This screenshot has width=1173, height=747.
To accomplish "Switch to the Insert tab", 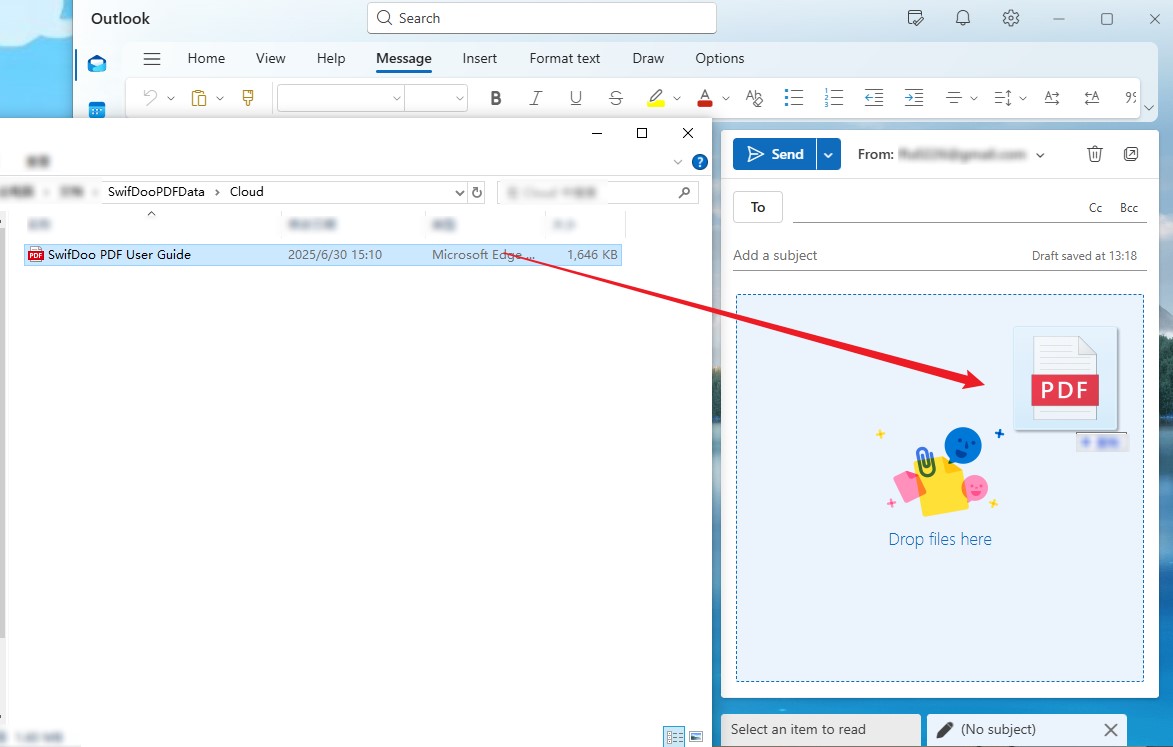I will click(x=480, y=58).
